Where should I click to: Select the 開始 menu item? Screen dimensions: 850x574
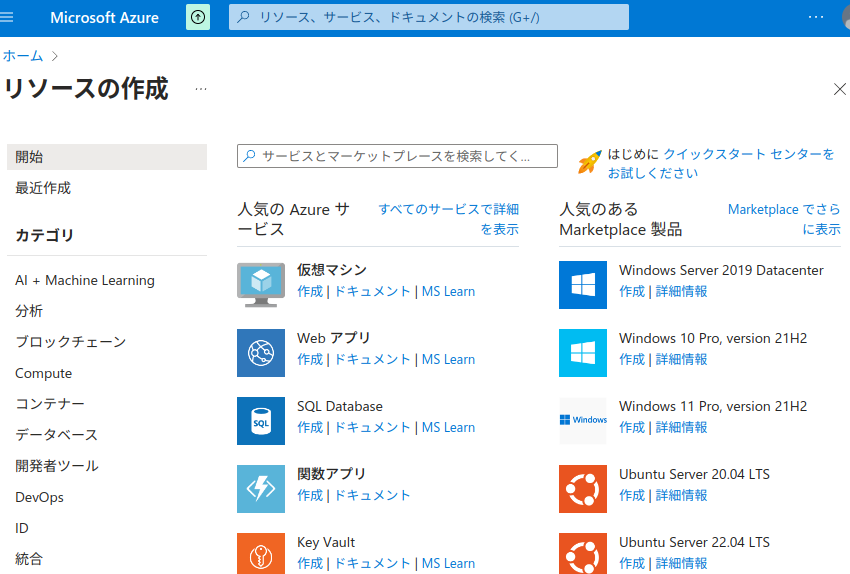click(107, 157)
